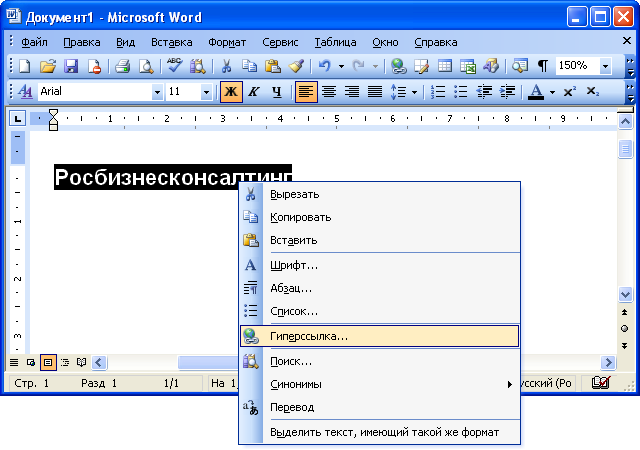
Task: Open the Вставка menu
Action: 171,42
